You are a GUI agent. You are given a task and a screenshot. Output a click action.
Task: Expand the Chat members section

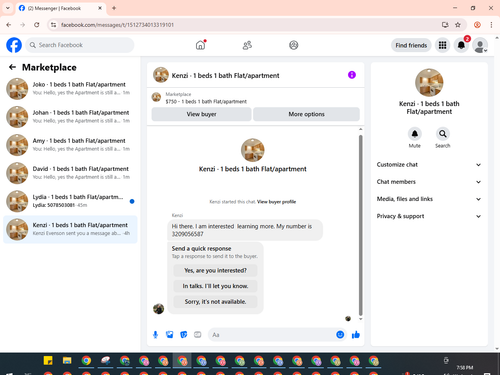coord(429,182)
